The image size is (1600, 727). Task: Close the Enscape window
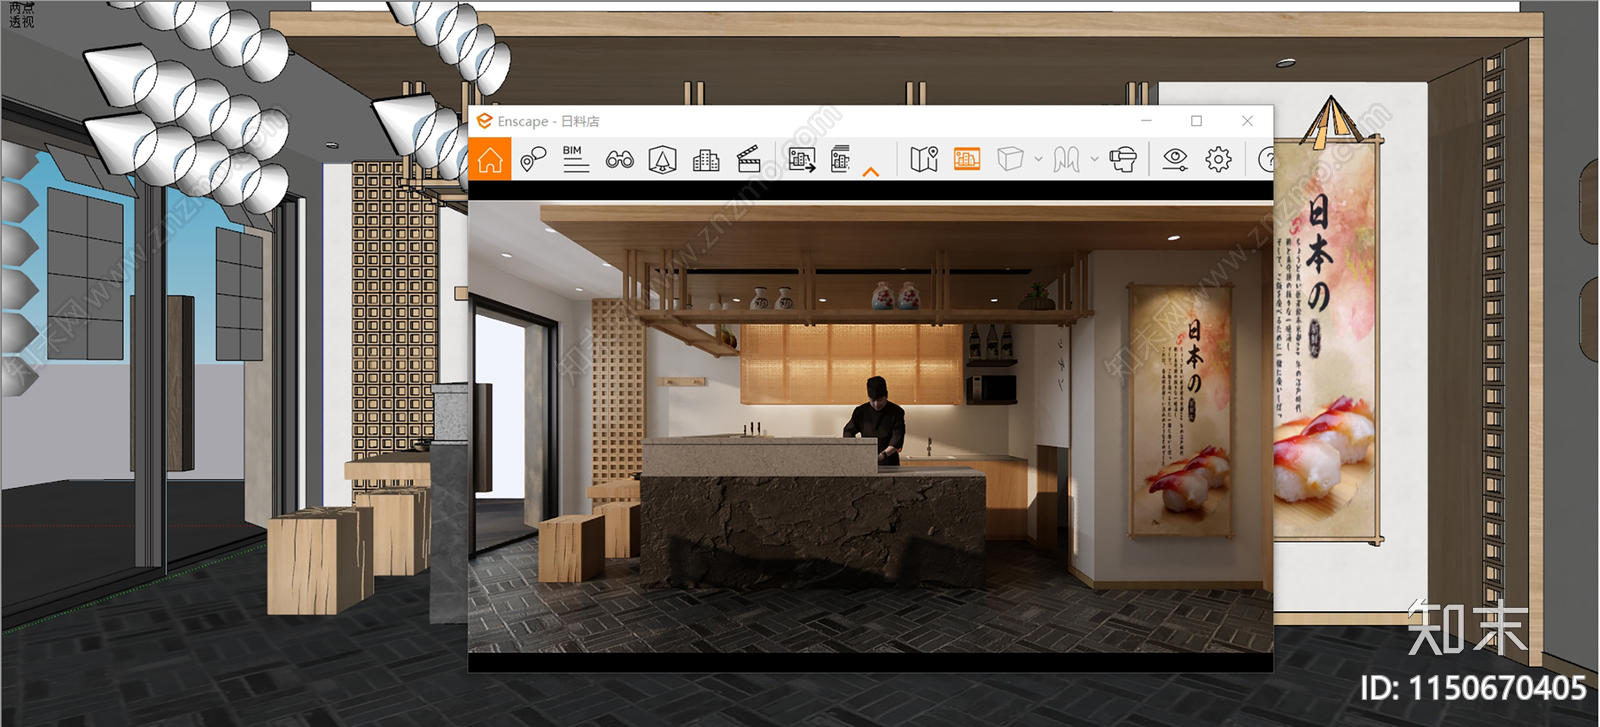[x=1247, y=121]
